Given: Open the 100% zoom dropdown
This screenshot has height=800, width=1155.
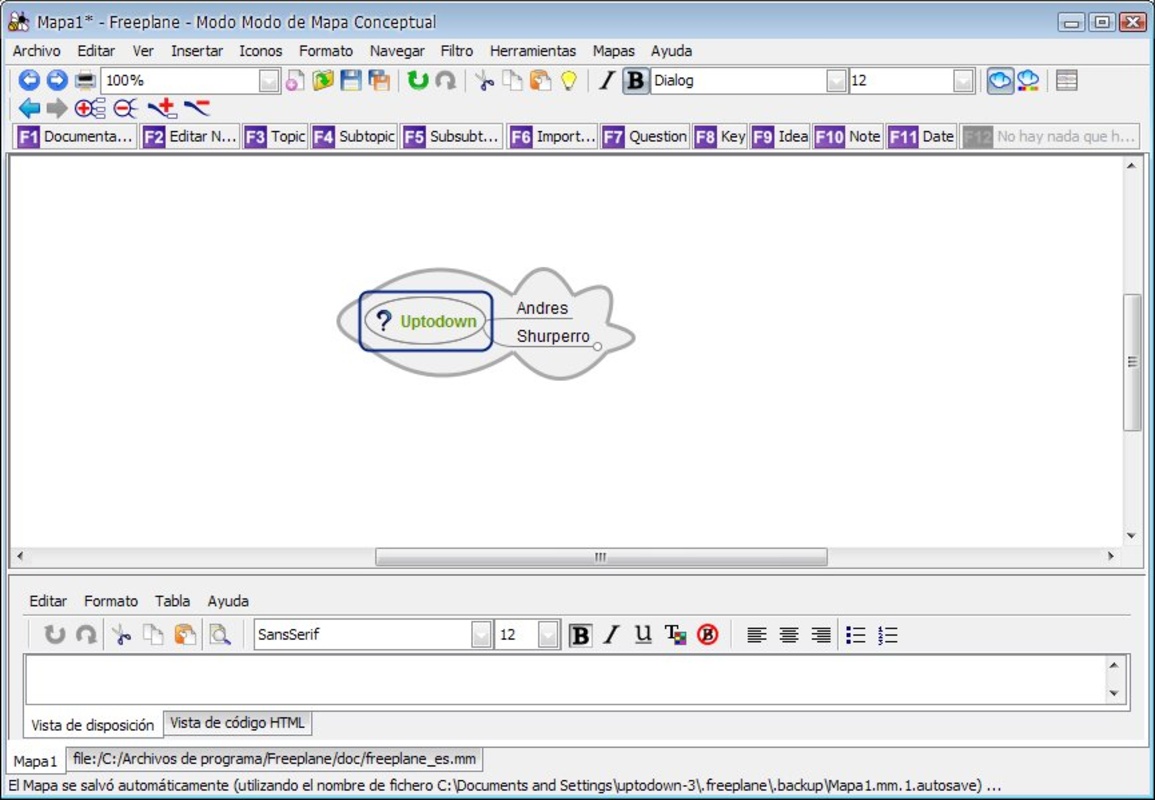Looking at the screenshot, I should pos(269,81).
